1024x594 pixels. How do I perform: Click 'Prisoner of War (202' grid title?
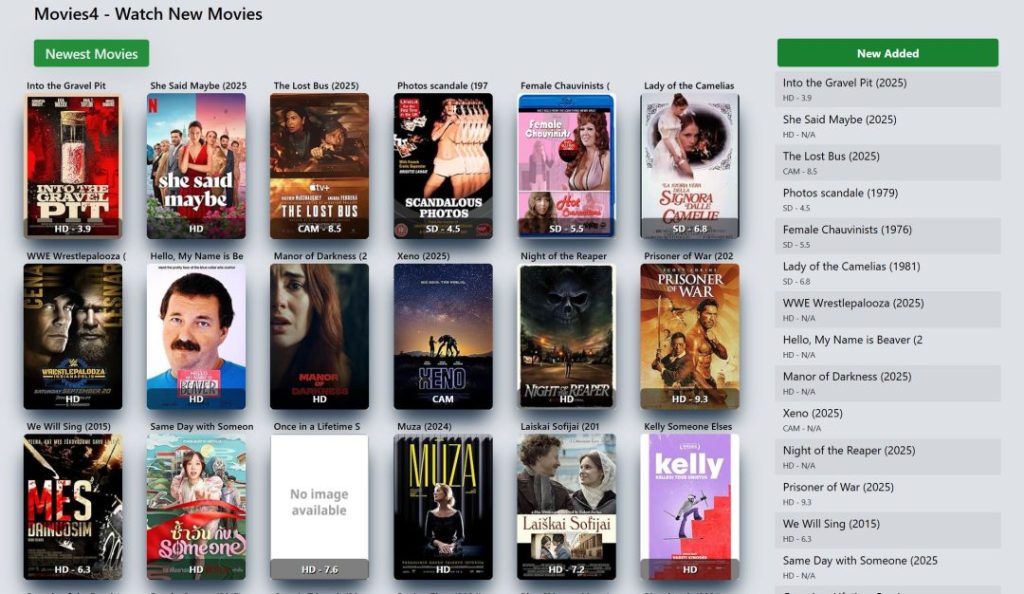(x=688, y=256)
